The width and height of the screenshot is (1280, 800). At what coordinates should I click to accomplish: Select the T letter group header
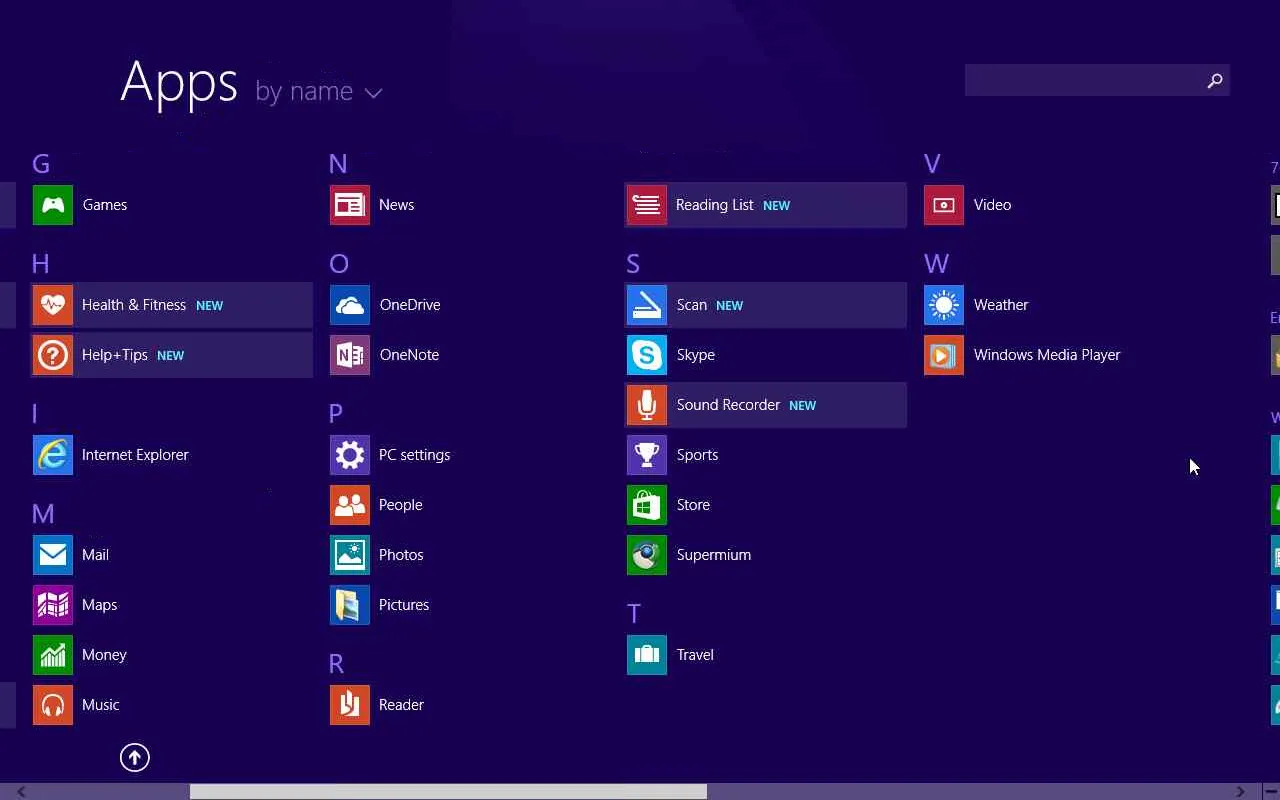coord(633,614)
